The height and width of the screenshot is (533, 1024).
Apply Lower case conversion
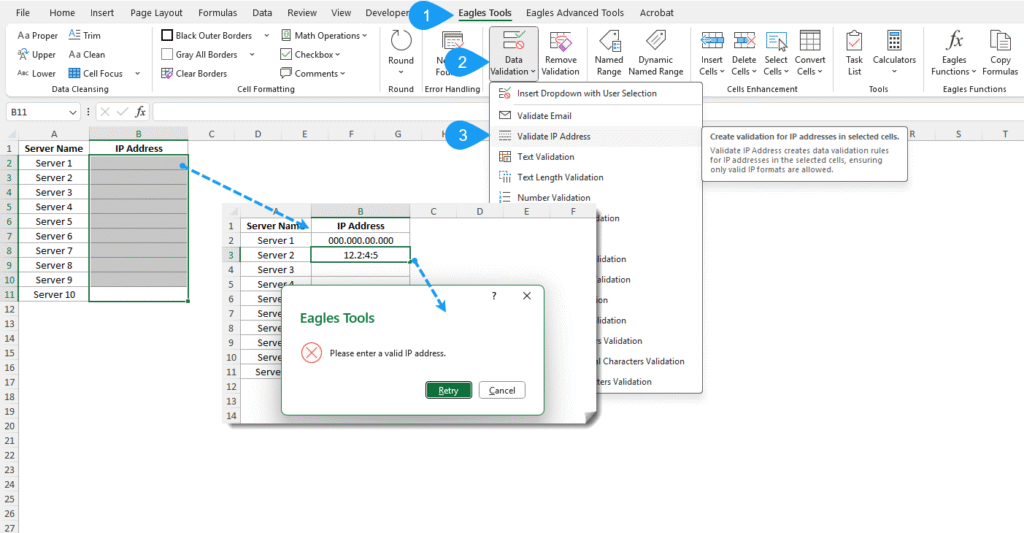pyautogui.click(x=37, y=73)
